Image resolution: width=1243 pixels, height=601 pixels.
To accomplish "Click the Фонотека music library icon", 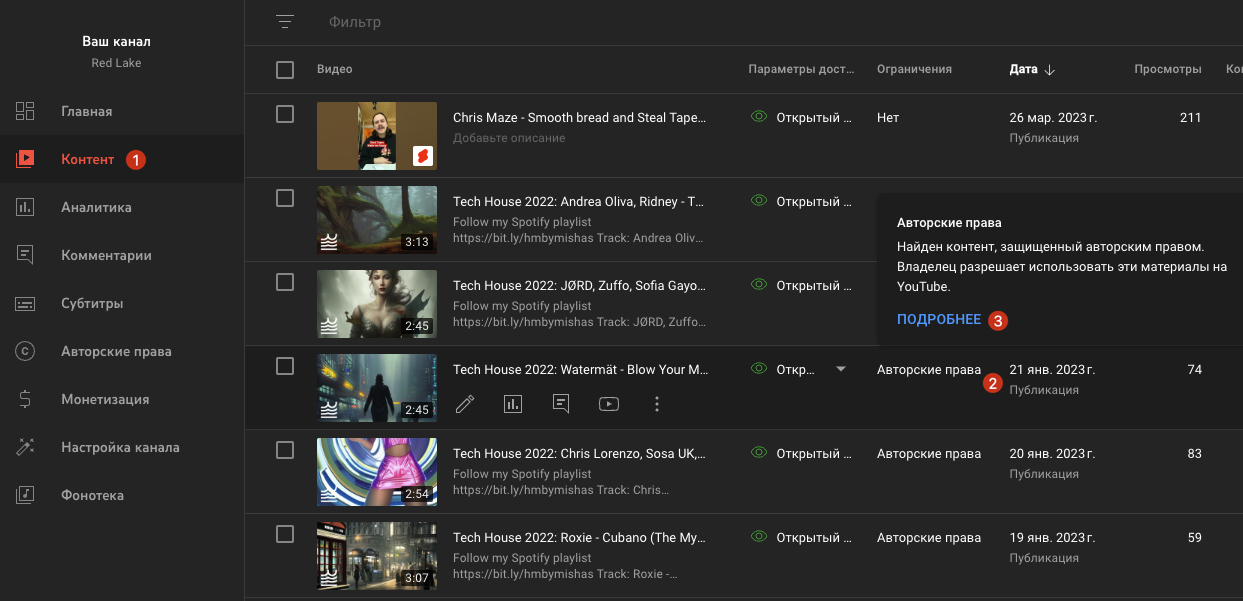I will tap(26, 495).
